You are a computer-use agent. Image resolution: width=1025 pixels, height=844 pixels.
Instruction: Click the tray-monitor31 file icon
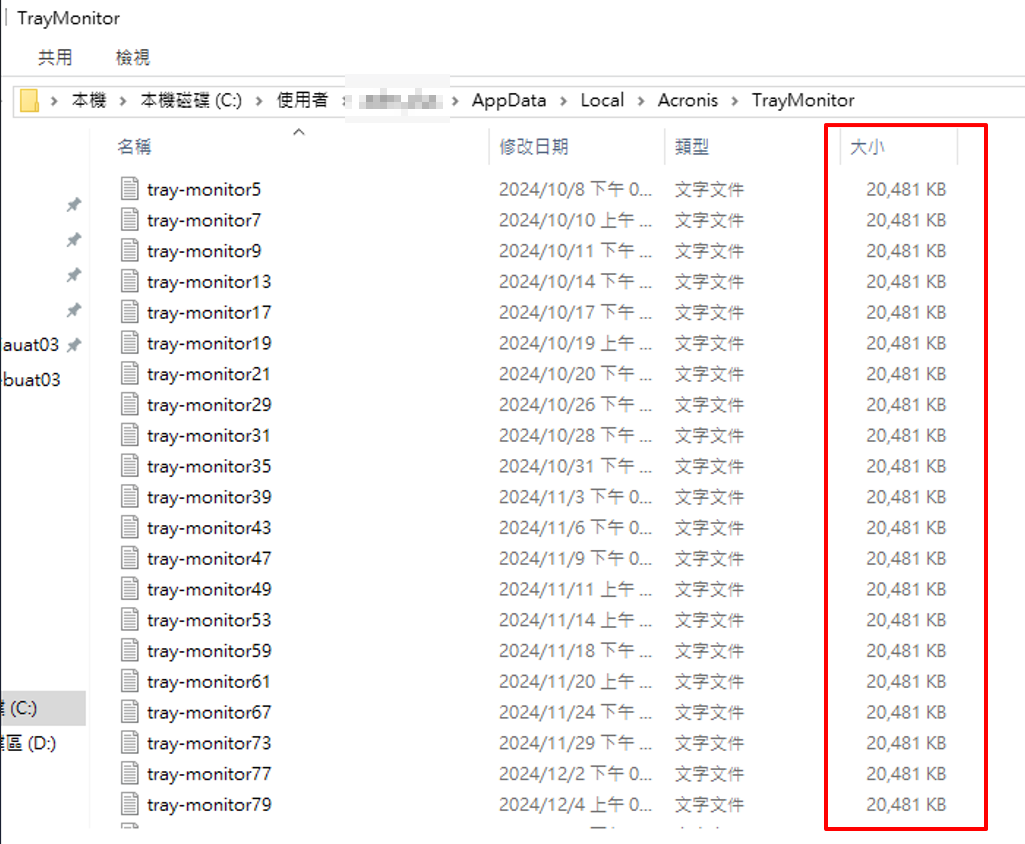129,435
